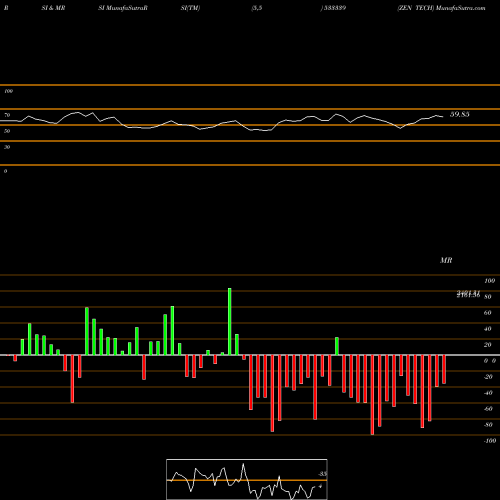This screenshot has width=500, height=500.
Task: Click the '80' label on MR axis
Action: 488,297
